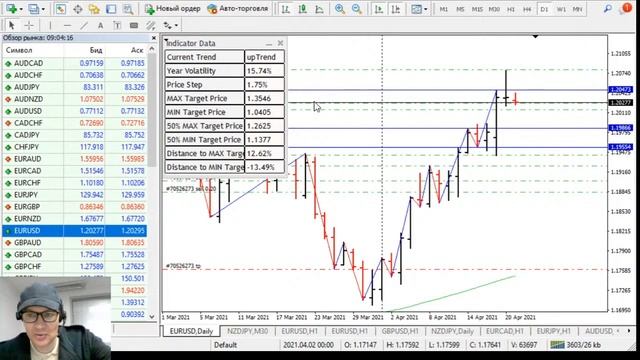
Task: Select the AUDCAD row in Market Watch
Action: point(75,63)
